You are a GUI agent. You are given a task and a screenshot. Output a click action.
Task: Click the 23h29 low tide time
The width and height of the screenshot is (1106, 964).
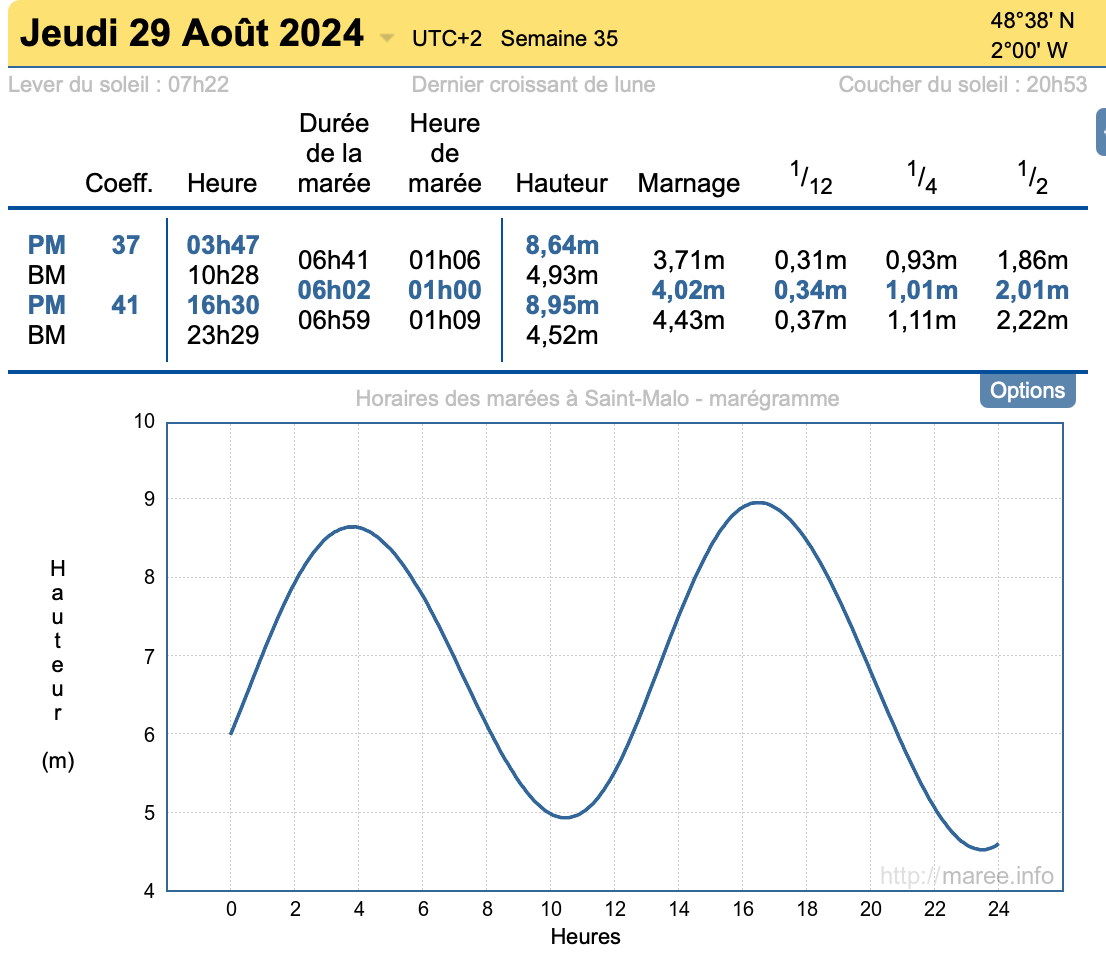click(223, 335)
